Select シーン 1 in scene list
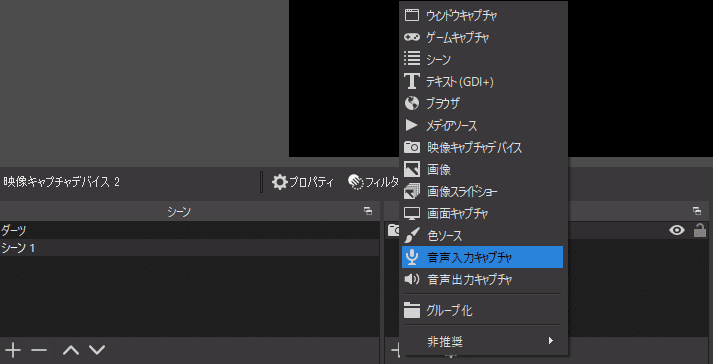The height and width of the screenshot is (364, 713). [190, 248]
